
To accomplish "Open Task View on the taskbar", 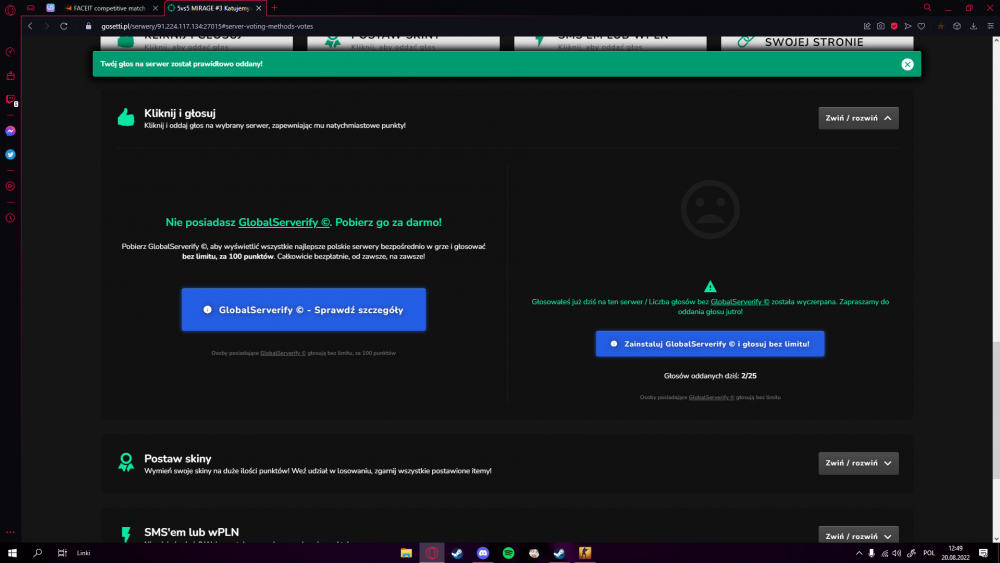I will click(x=62, y=553).
